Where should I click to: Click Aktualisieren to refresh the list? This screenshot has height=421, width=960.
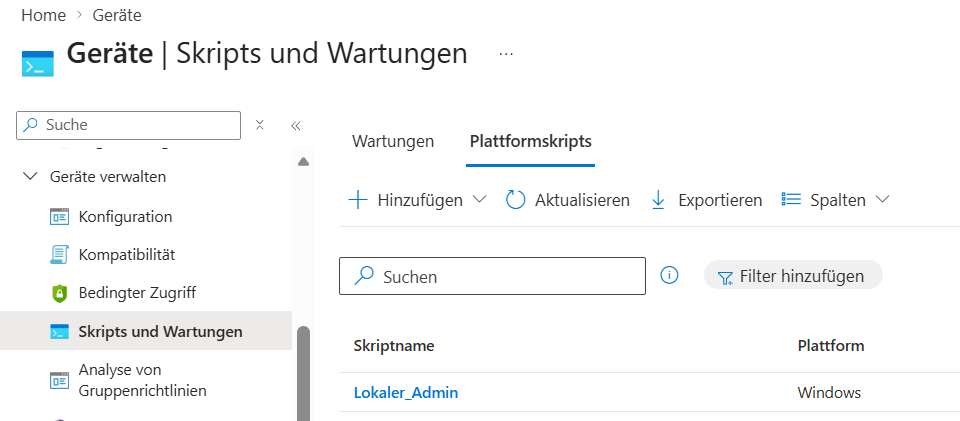[568, 200]
